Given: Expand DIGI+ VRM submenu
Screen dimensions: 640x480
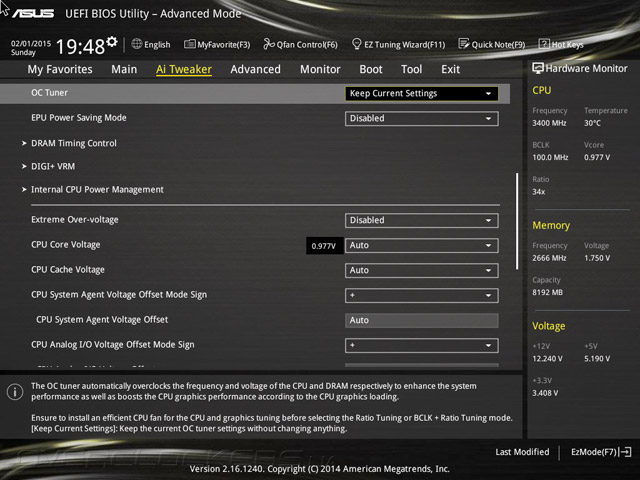Looking at the screenshot, I should point(53,167).
